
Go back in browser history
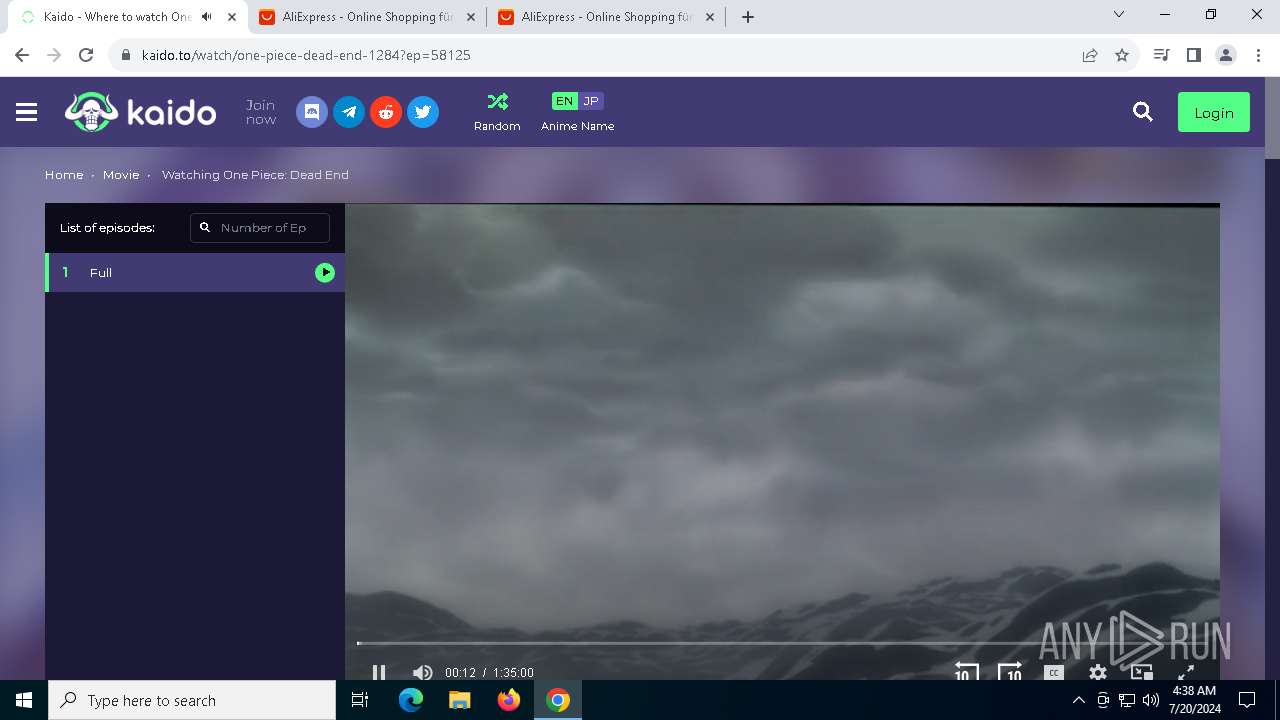tap(22, 55)
